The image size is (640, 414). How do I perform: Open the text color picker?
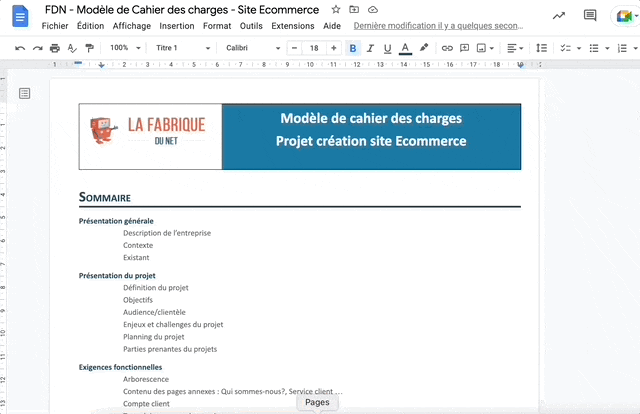405,48
